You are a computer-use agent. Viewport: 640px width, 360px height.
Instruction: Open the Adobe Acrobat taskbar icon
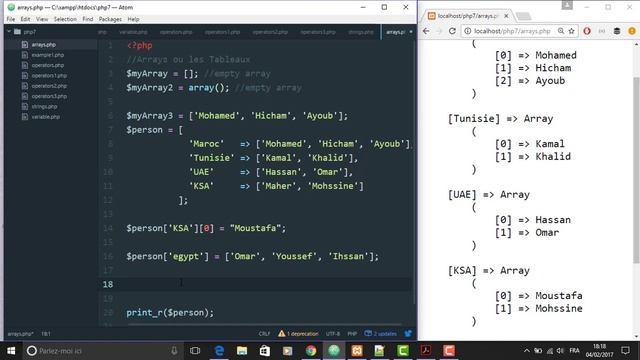click(x=426, y=351)
